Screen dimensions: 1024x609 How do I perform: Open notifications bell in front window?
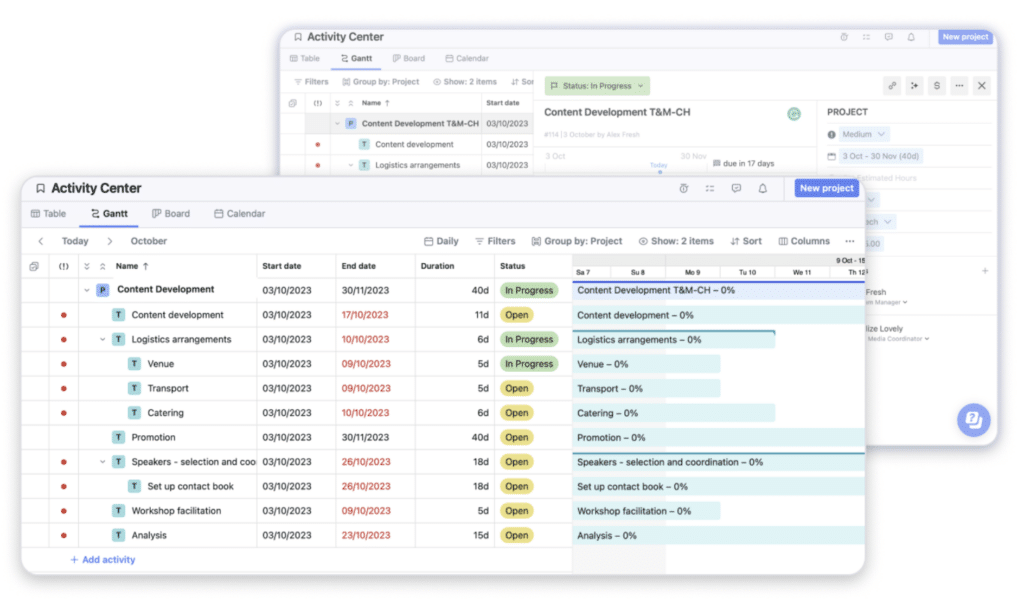pos(763,188)
